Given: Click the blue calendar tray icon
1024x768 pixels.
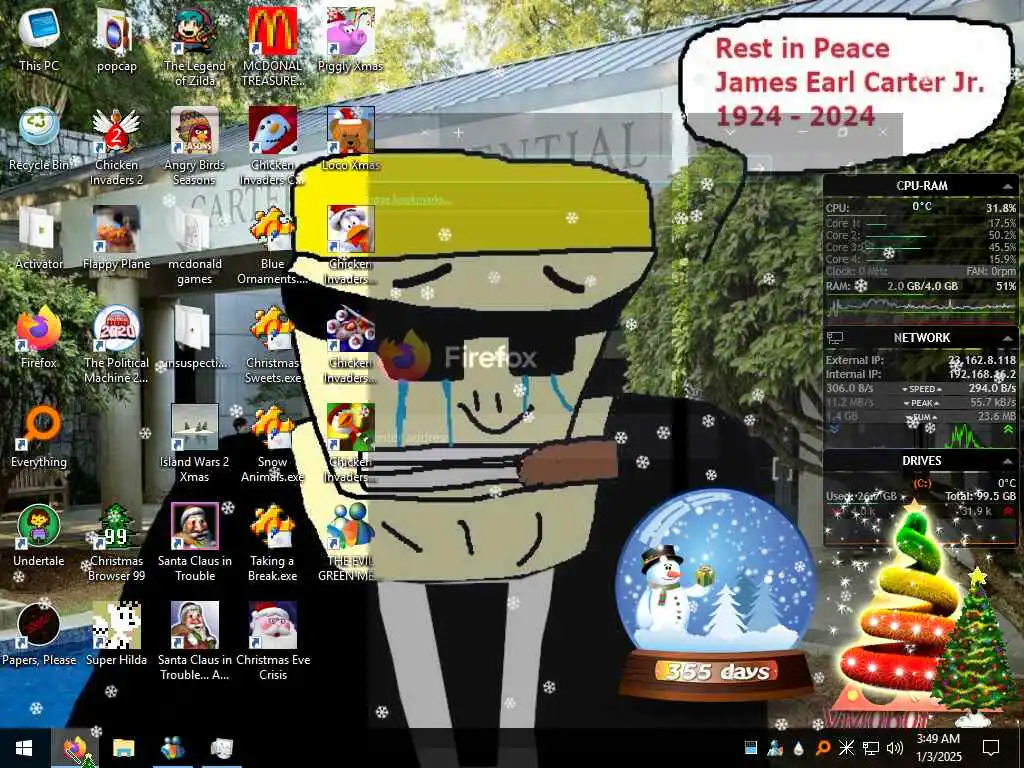Looking at the screenshot, I should pos(750,748).
